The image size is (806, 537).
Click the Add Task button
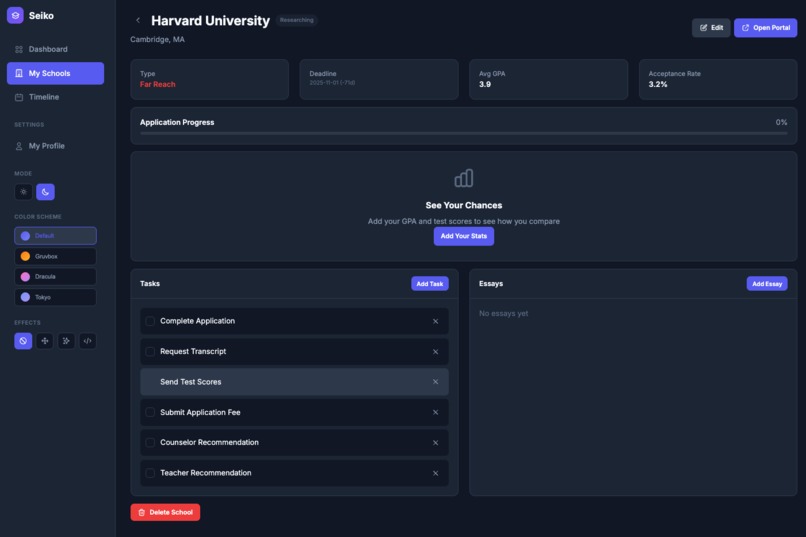[x=430, y=284]
